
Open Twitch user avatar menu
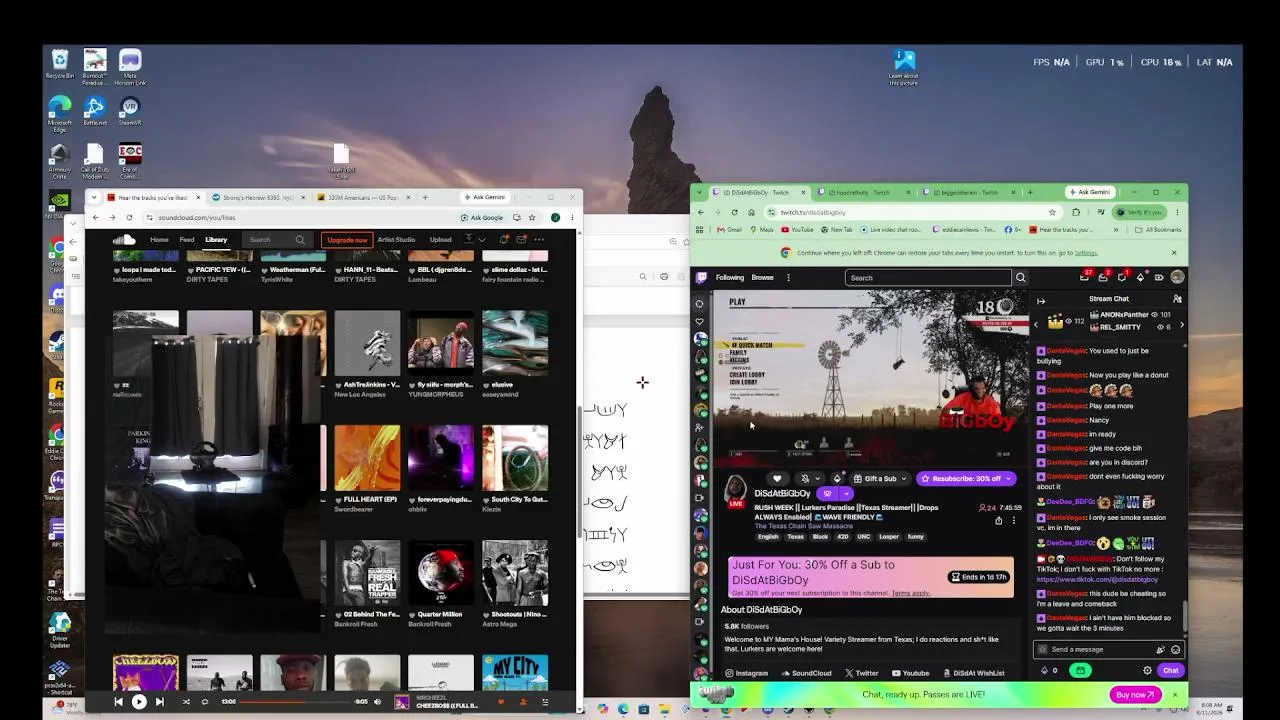[x=1177, y=278]
